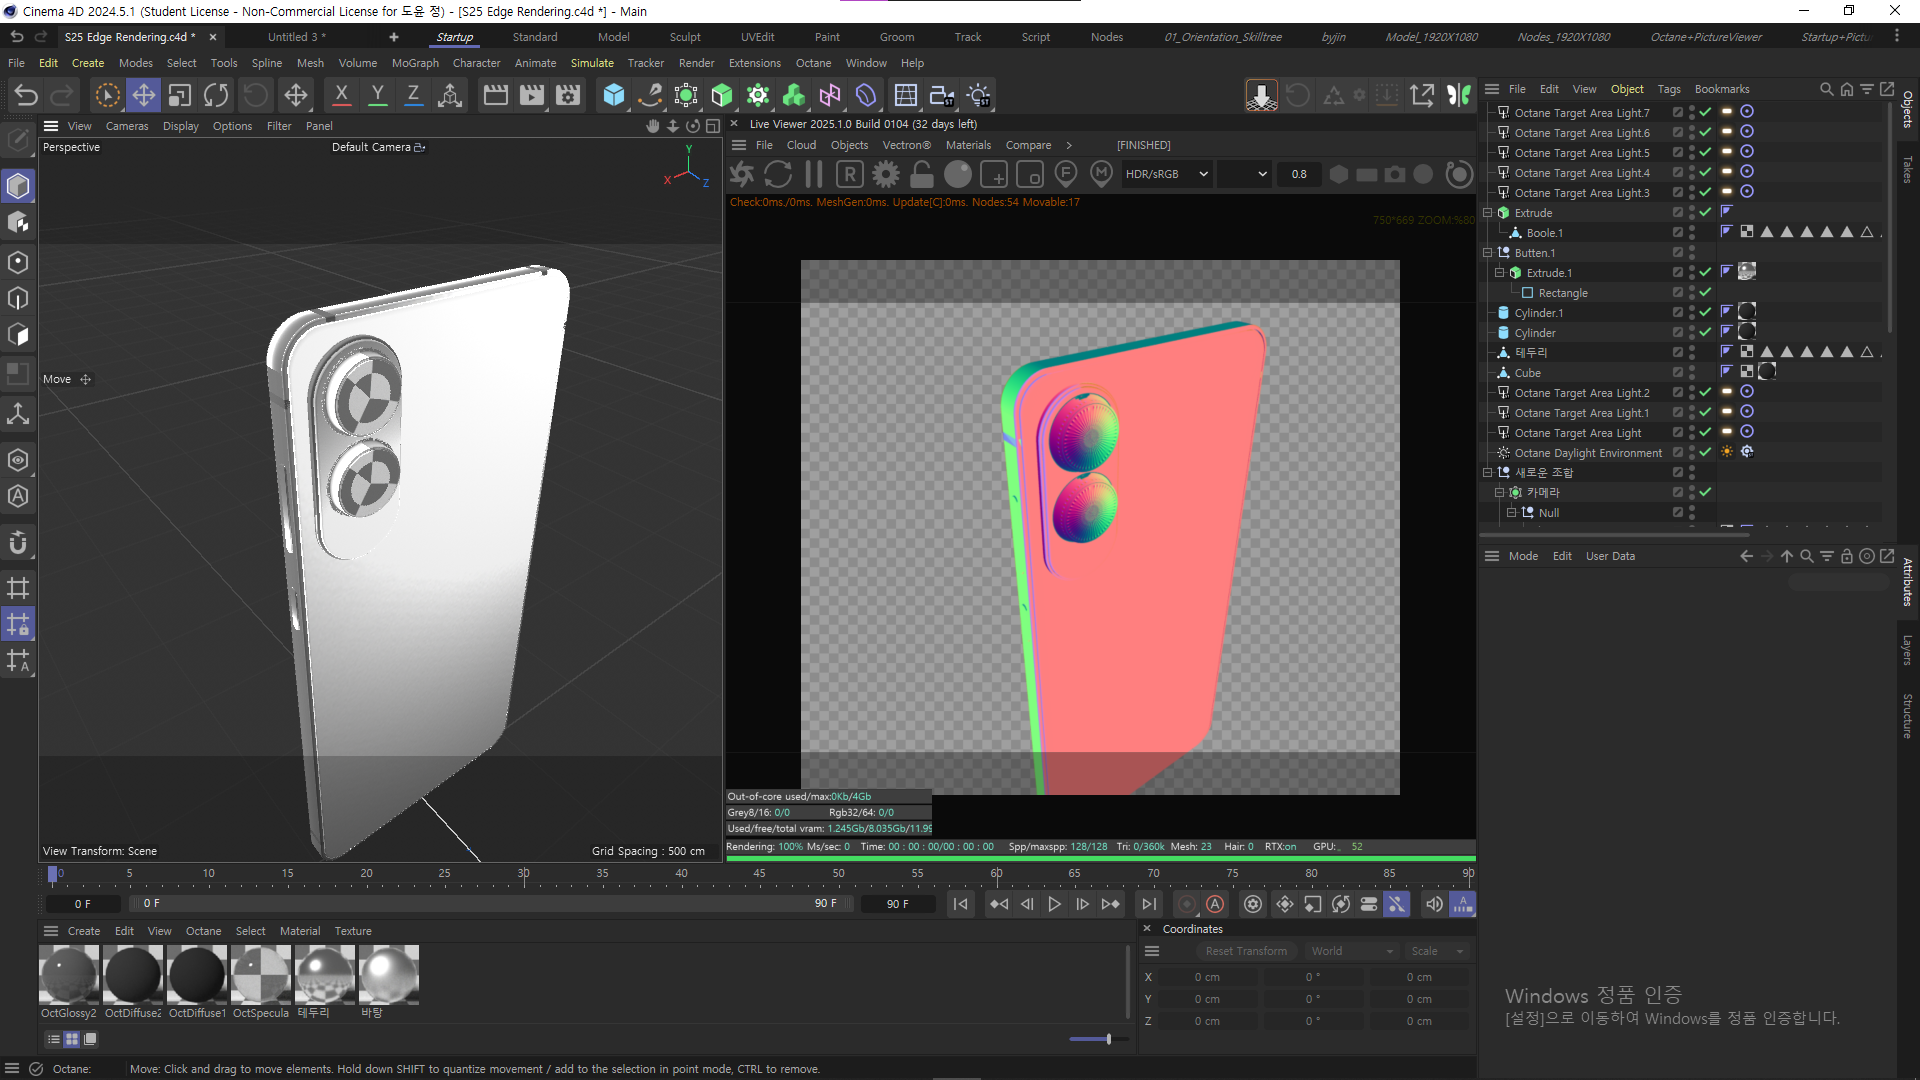Viewport: 1920px width, 1080px height.
Task: Open Cameras menu in viewport
Action: click(127, 126)
